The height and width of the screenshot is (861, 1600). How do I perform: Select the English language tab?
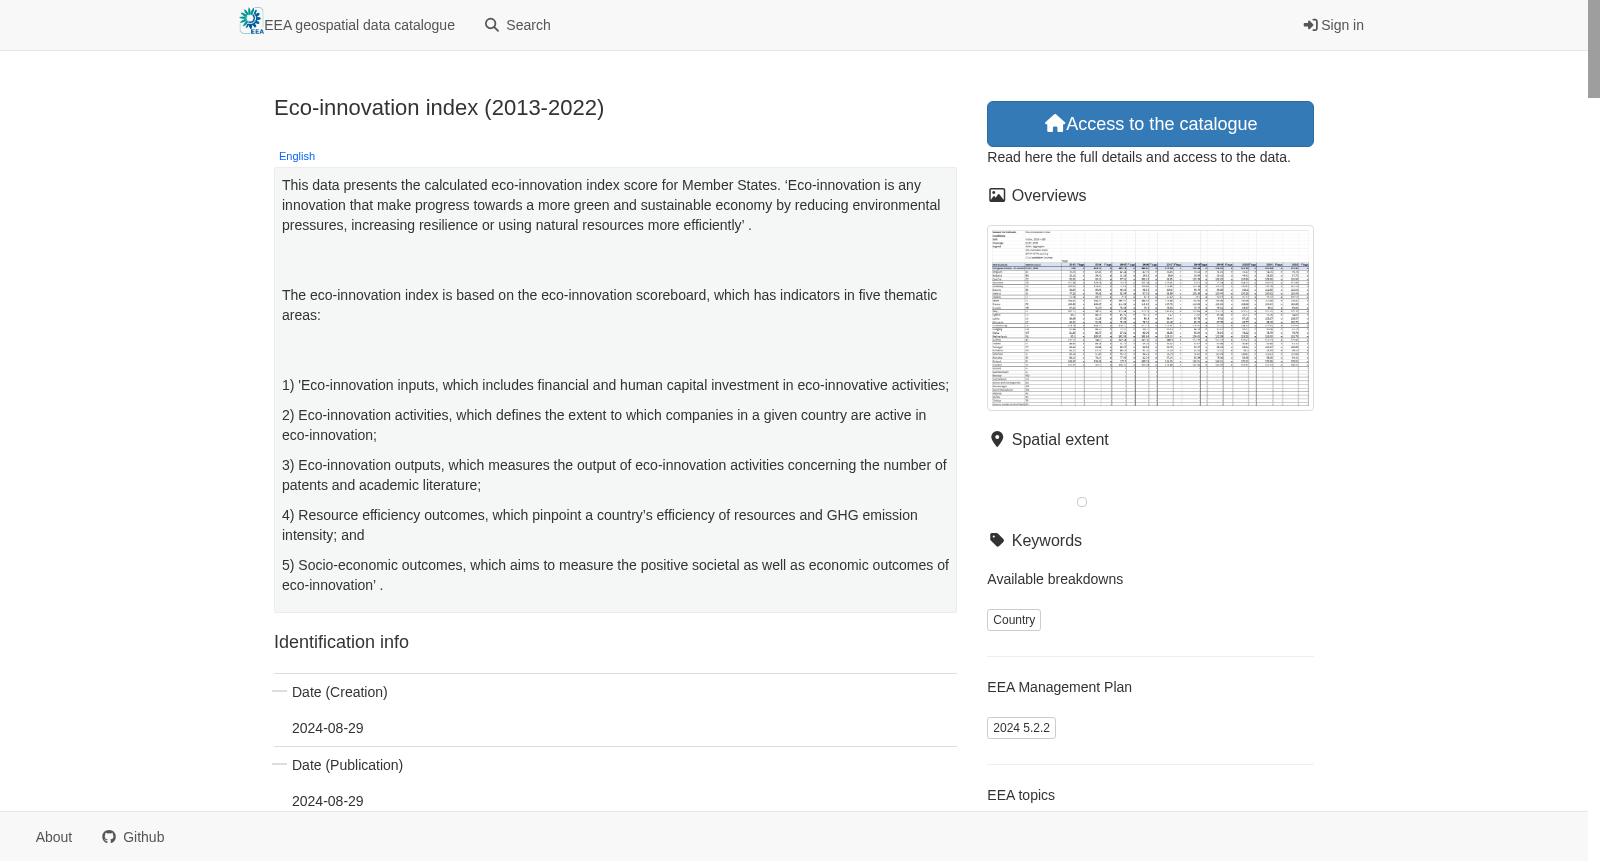[x=297, y=156]
